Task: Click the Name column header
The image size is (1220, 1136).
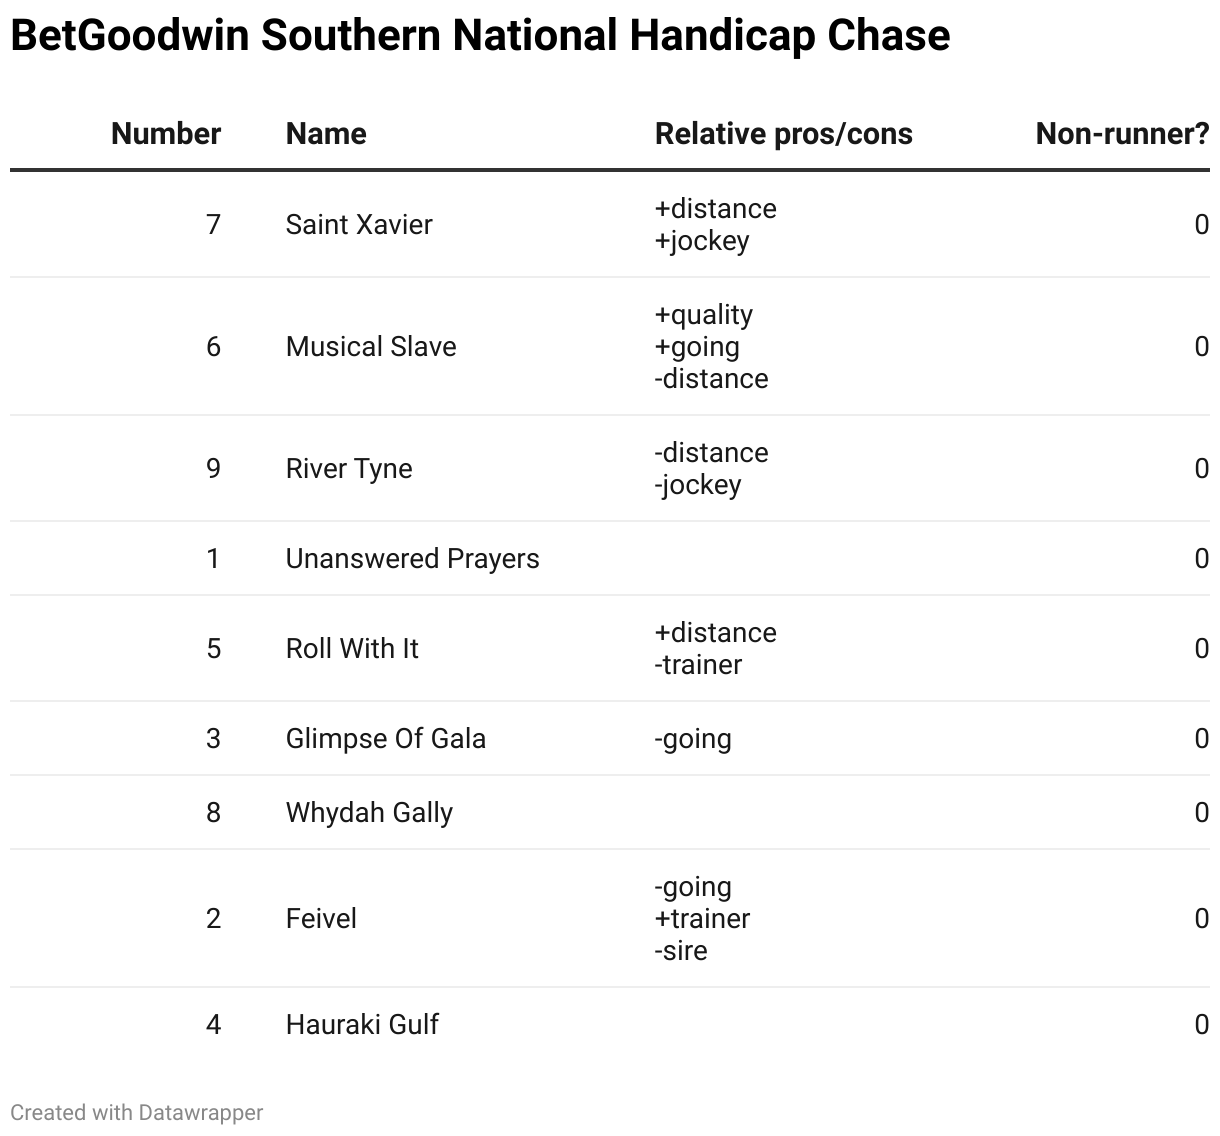Action: [326, 134]
